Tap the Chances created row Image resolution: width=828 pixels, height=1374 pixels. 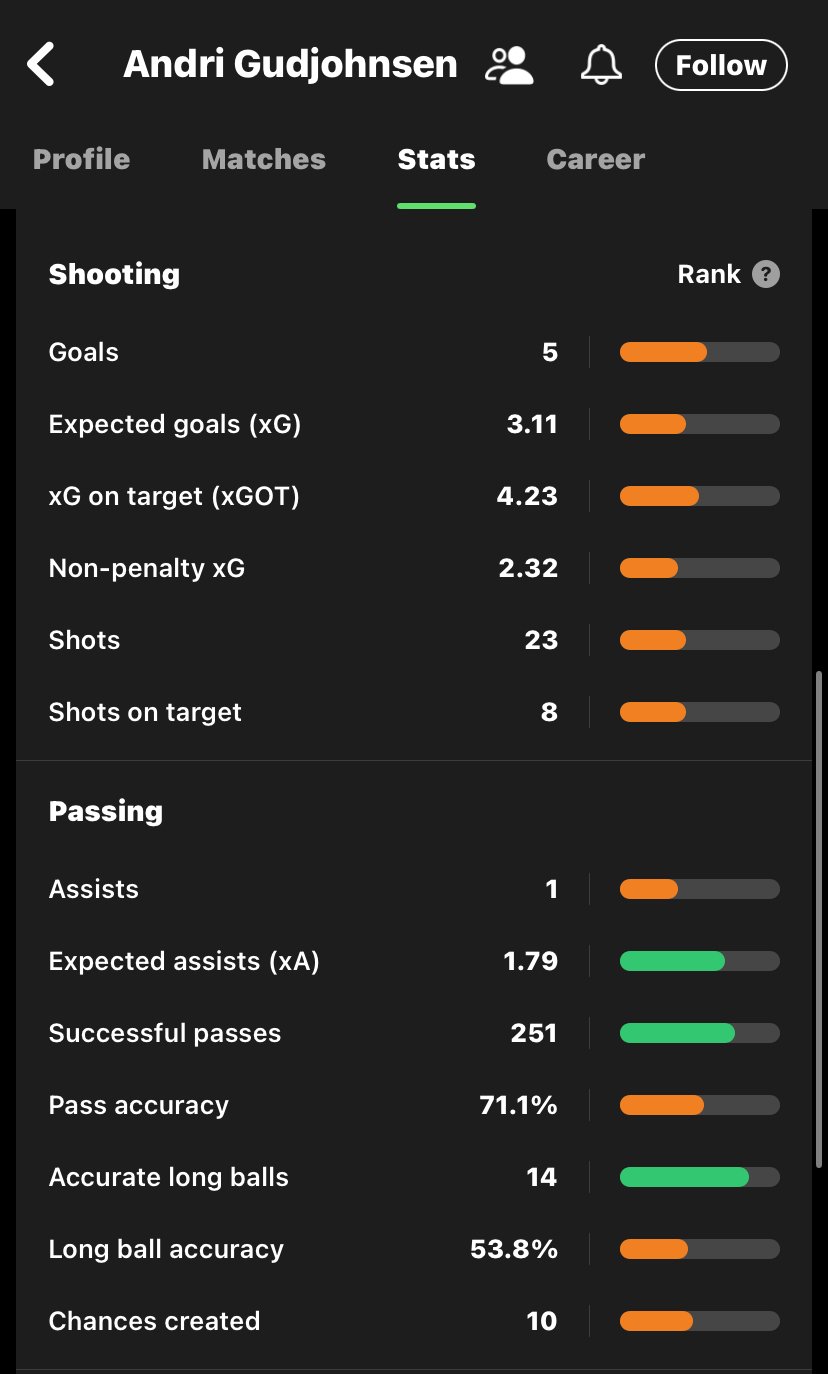(414, 1321)
